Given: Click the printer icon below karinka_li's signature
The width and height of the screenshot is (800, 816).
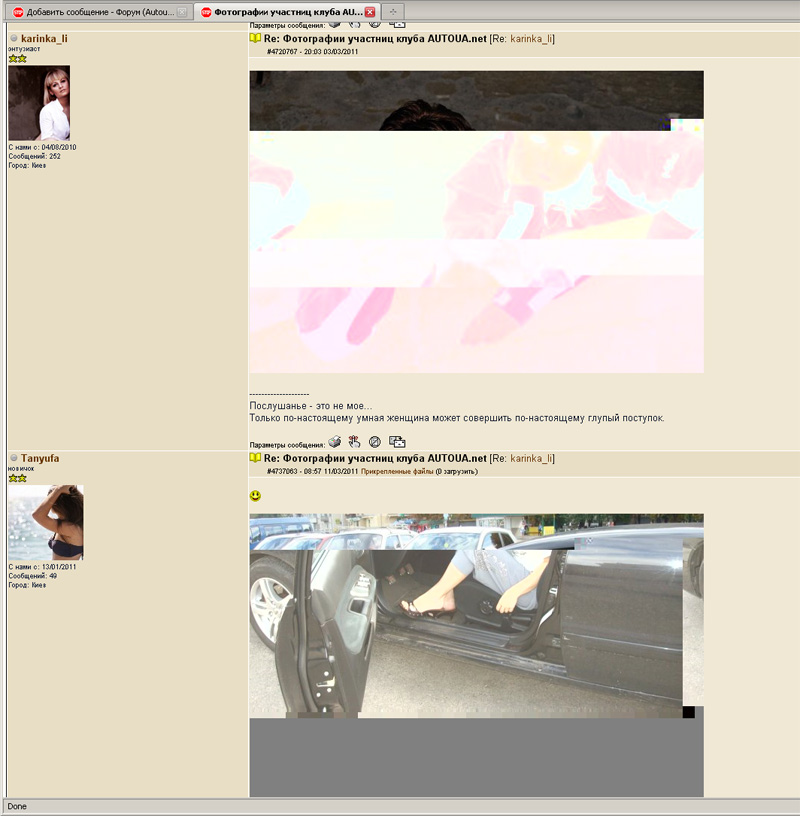Looking at the screenshot, I should pos(335,441).
